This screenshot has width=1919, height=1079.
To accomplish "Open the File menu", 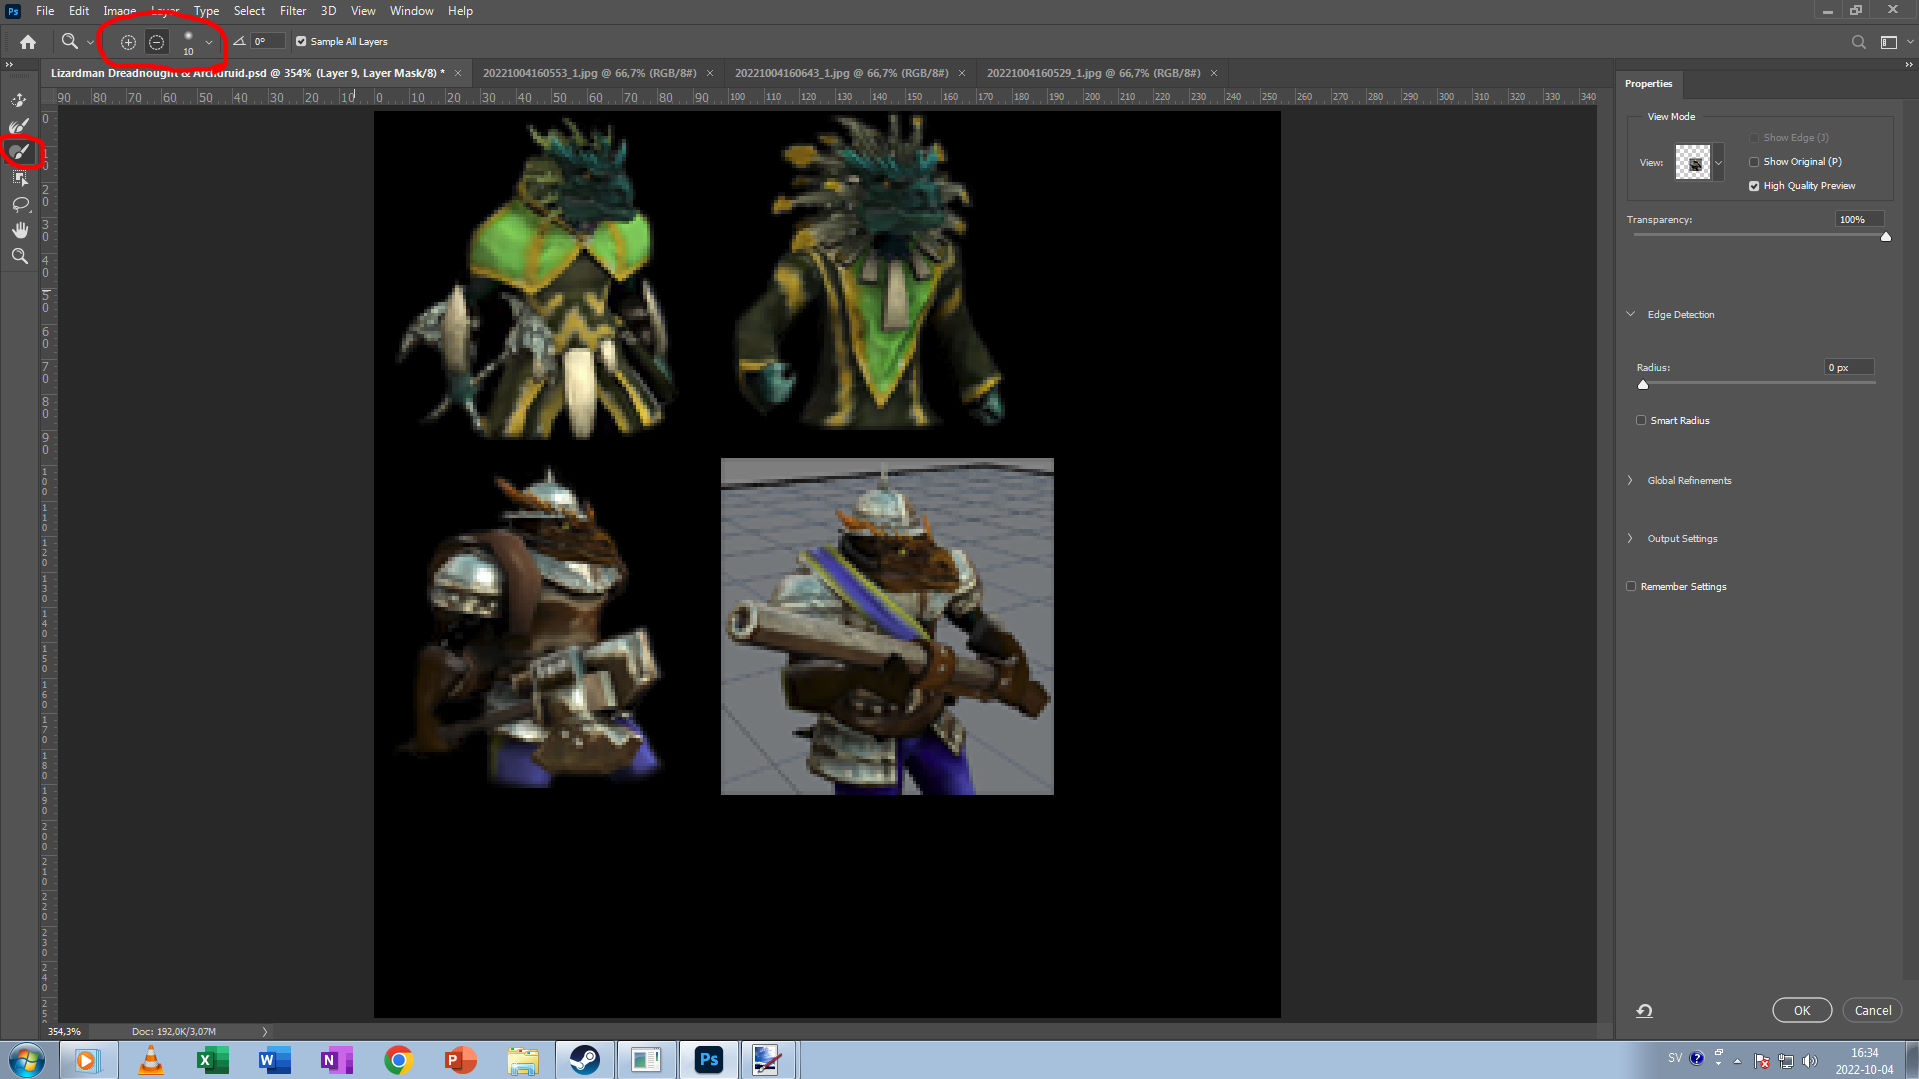I will pos(45,11).
